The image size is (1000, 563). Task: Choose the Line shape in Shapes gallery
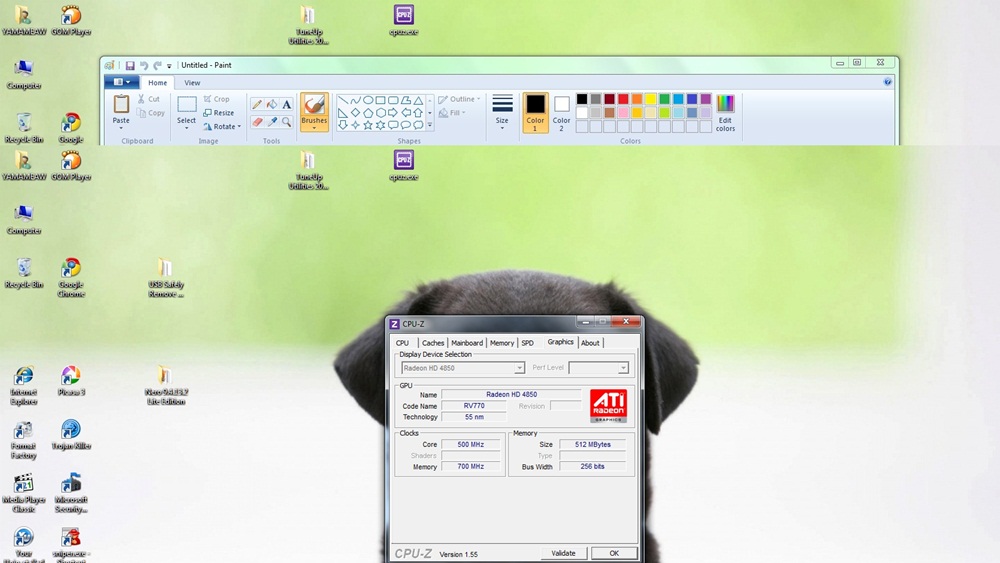click(x=342, y=100)
